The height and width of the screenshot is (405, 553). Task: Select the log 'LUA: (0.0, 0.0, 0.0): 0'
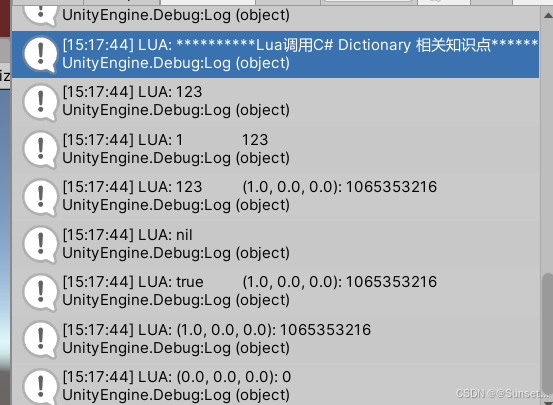pos(275,384)
